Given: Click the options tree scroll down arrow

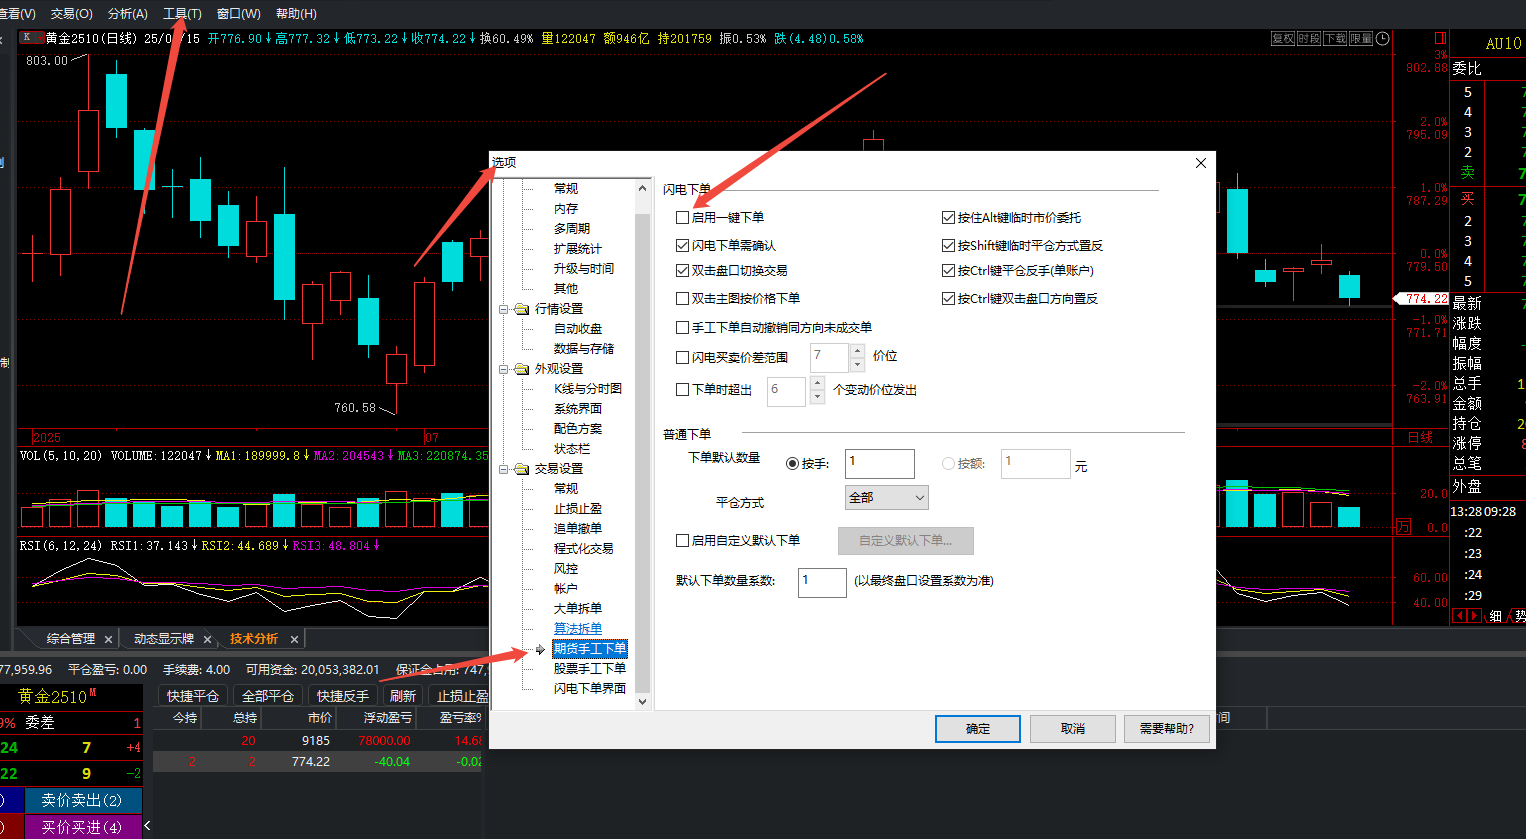Looking at the screenshot, I should [x=643, y=702].
